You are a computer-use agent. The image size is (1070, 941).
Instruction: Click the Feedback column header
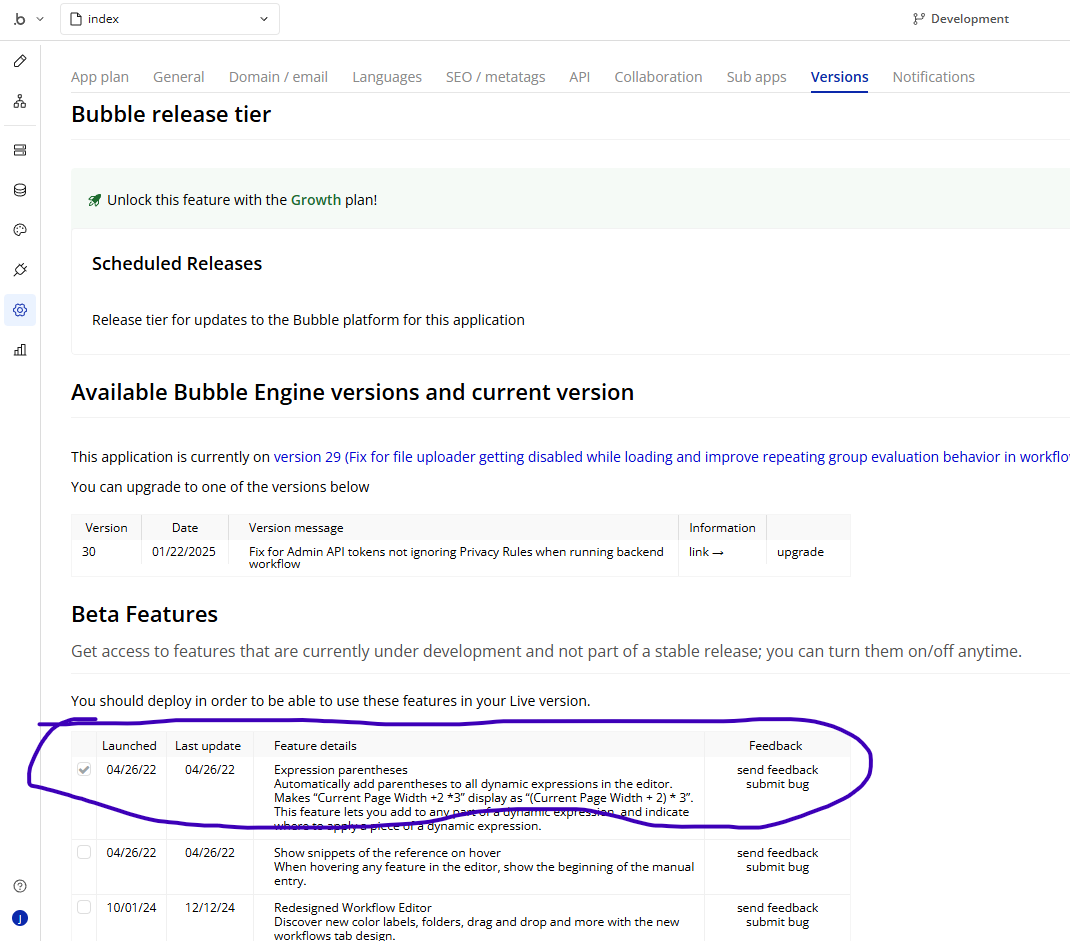(775, 746)
